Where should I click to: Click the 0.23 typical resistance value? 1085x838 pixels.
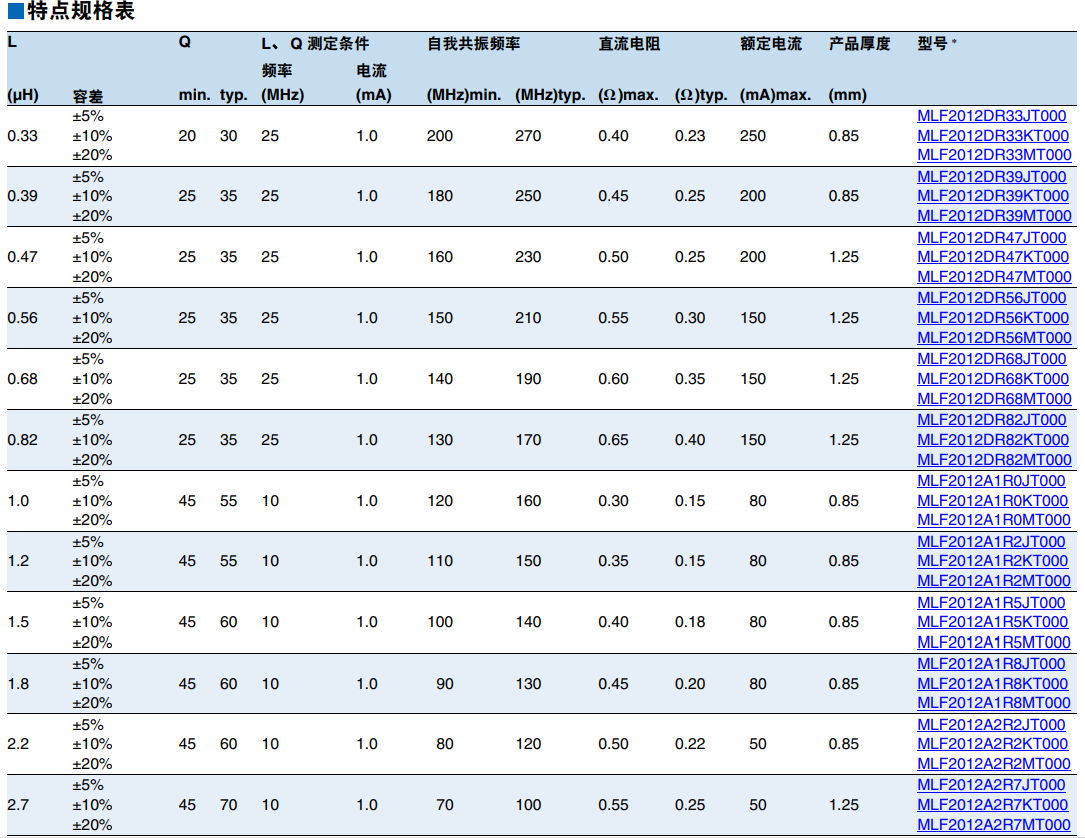(x=690, y=136)
